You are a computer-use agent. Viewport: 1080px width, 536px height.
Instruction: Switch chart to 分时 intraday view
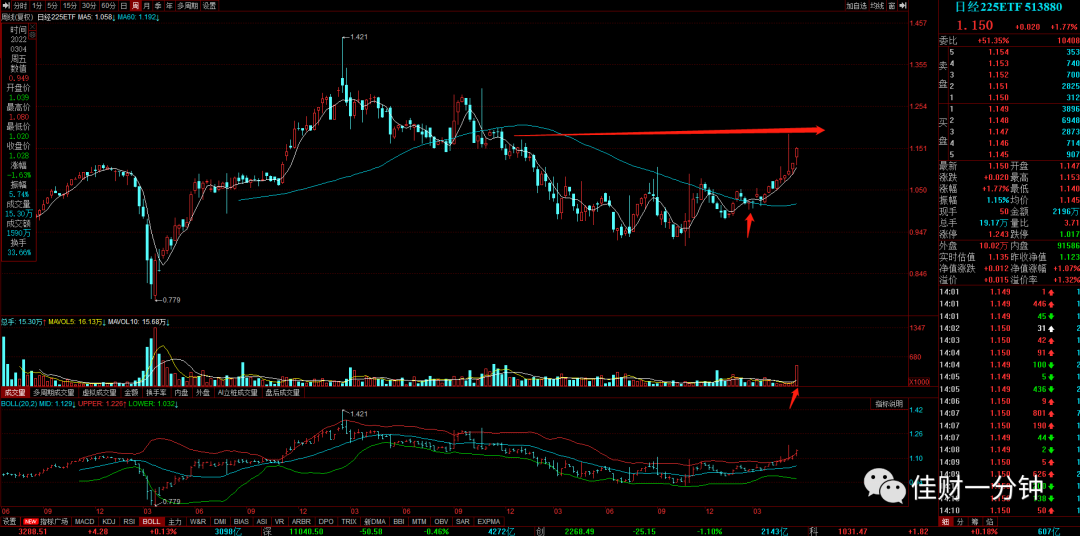(x=20, y=6)
